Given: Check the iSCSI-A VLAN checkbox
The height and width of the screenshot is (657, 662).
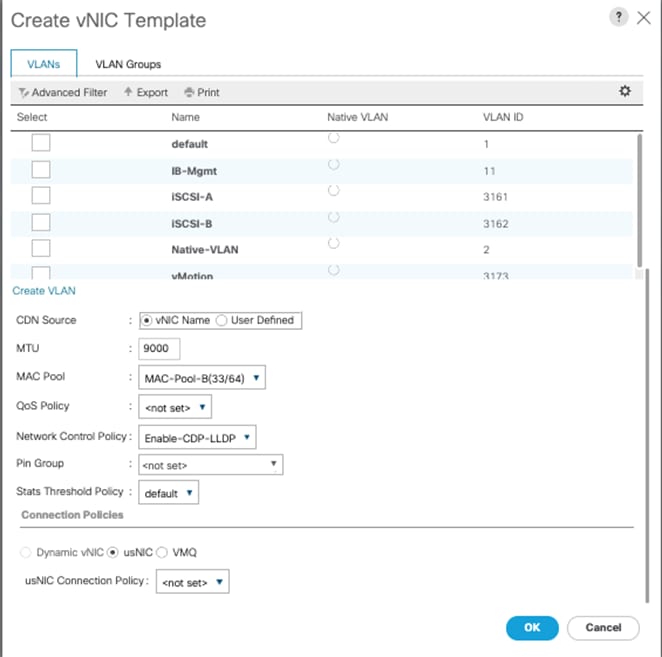Looking at the screenshot, I should point(41,195).
